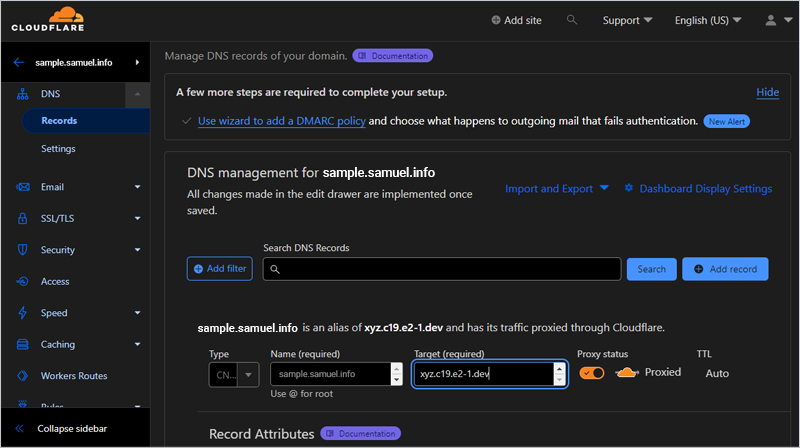Screen dimensions: 800x448
Task: Hide the setup steps panel
Action: 767,92
